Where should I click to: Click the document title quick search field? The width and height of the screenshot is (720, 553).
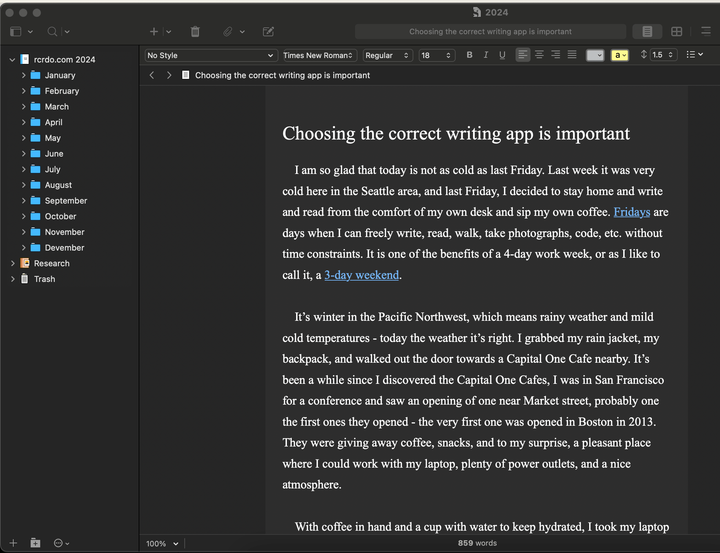(490, 32)
